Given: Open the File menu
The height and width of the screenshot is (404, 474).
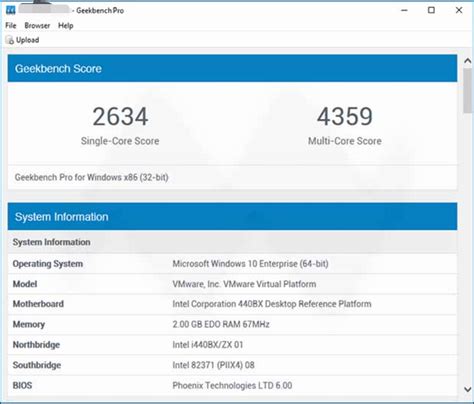Looking at the screenshot, I should point(11,25).
